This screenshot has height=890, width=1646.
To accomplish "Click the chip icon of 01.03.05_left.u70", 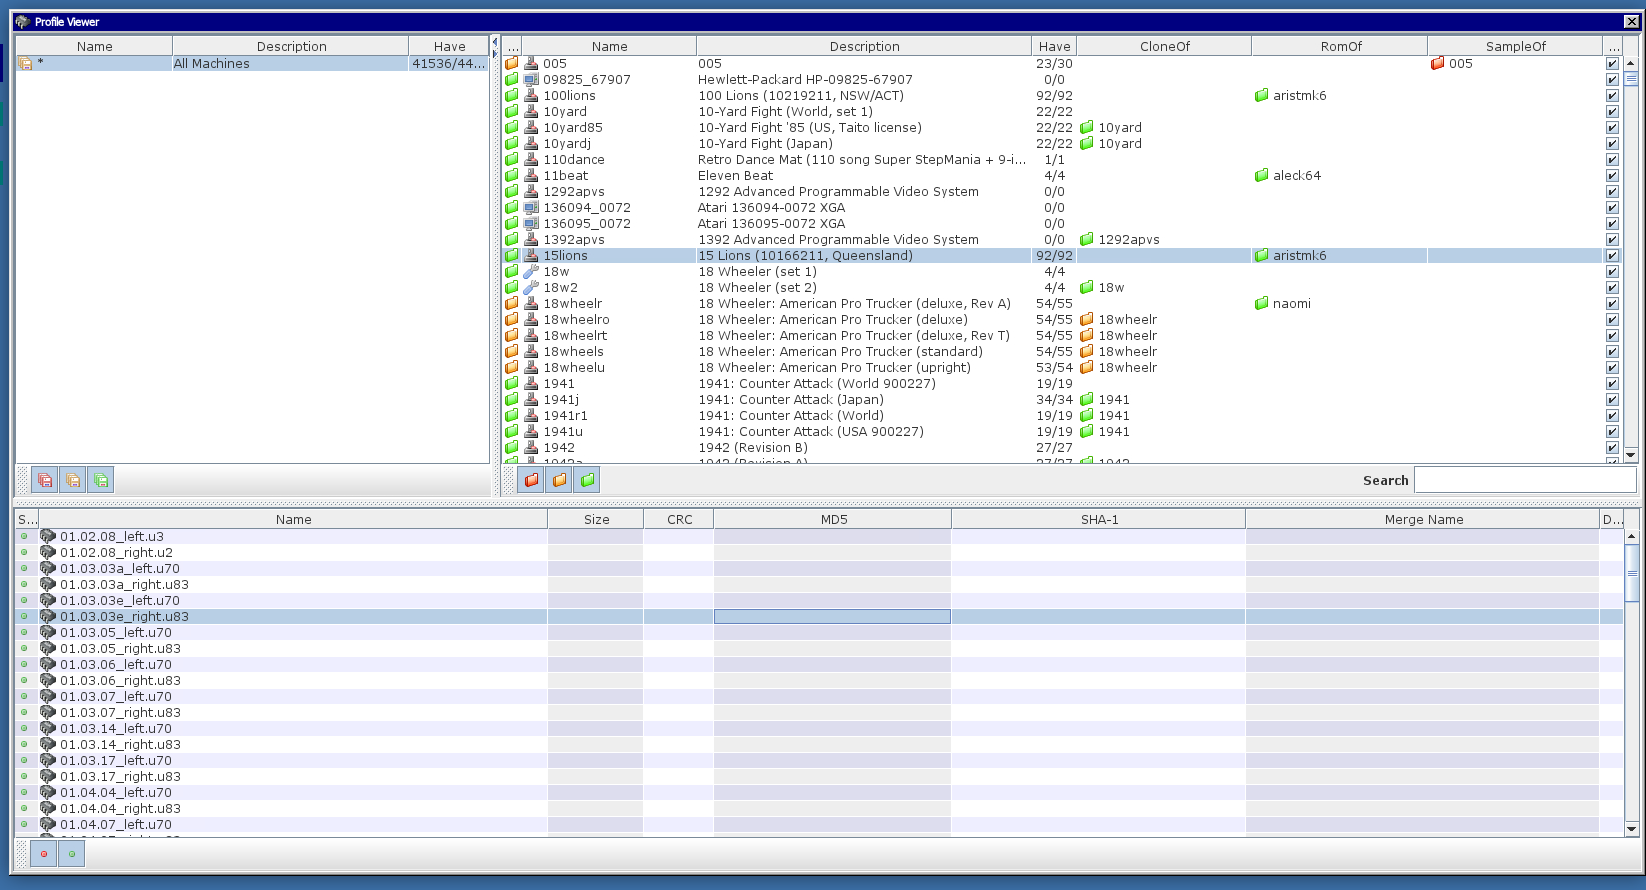I will click(48, 632).
